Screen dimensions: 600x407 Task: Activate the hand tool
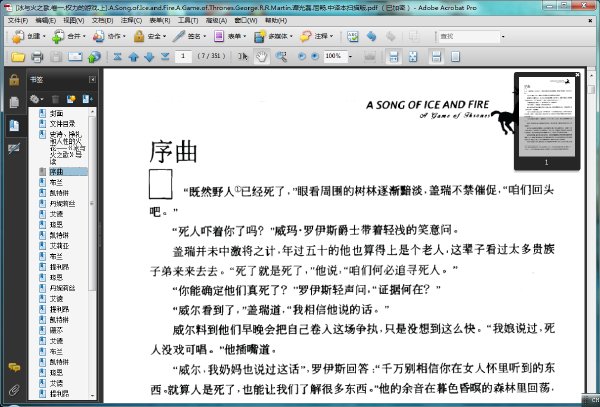tap(261, 57)
